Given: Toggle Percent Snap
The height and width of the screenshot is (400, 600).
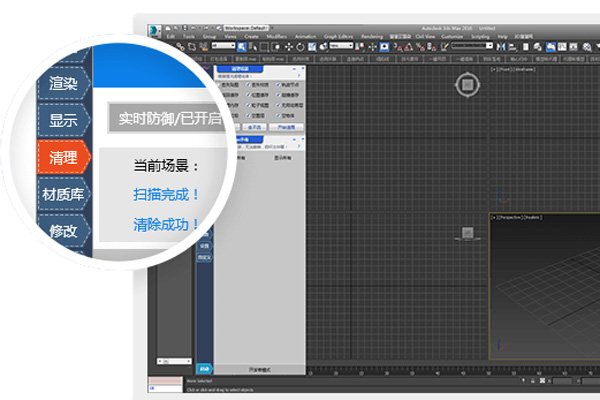Looking at the screenshot, I should [420, 46].
